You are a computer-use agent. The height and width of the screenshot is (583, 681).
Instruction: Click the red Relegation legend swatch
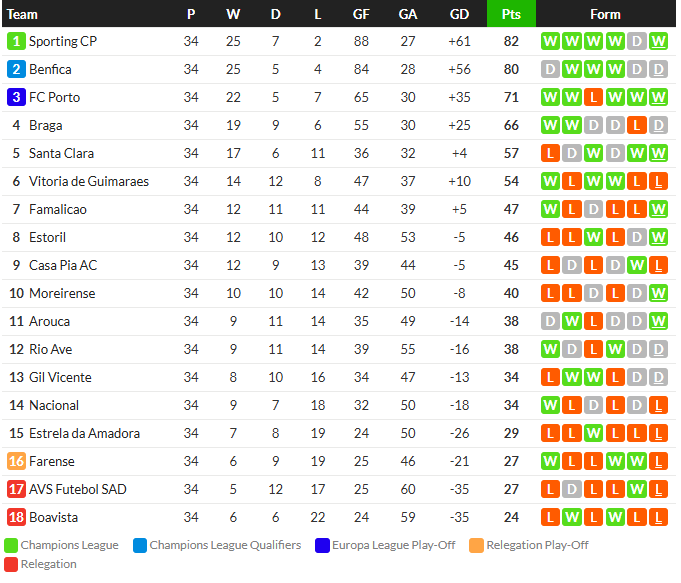pyautogui.click(x=11, y=564)
